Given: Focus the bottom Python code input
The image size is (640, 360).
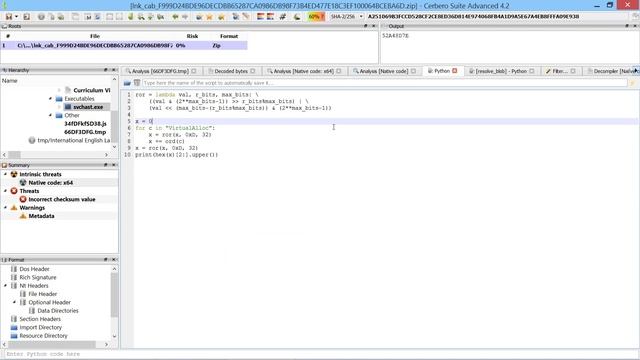Looking at the screenshot, I should point(320,354).
